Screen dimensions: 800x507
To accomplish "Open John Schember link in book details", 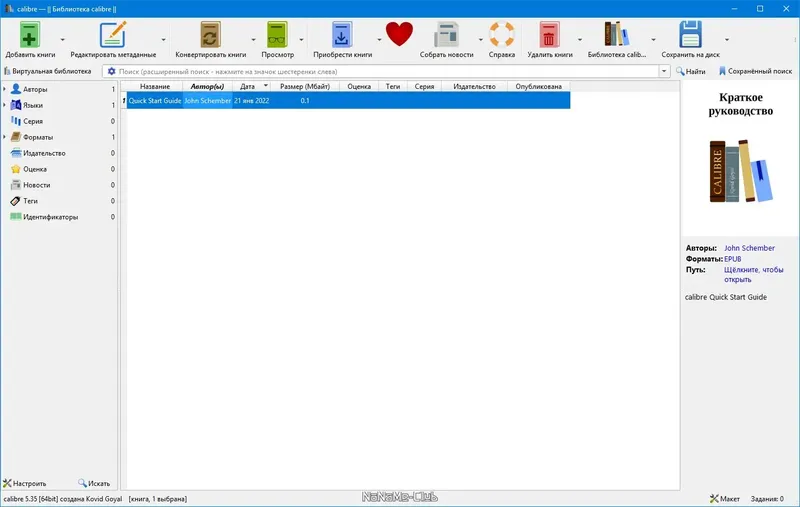I will 749,248.
